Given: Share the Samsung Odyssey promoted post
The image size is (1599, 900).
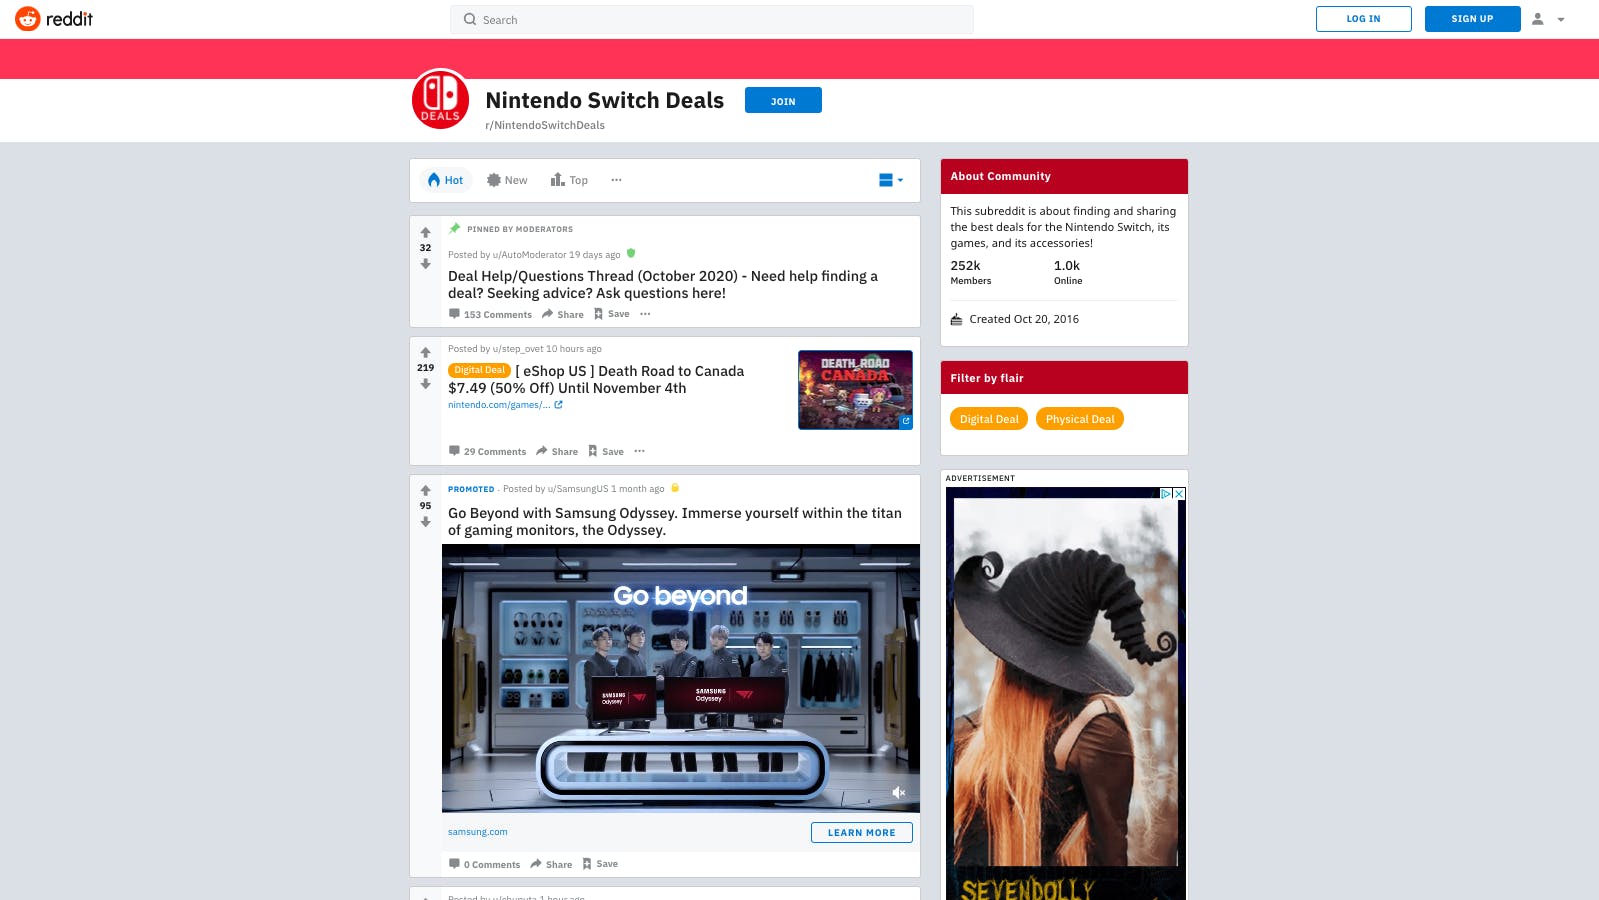Looking at the screenshot, I should [551, 864].
